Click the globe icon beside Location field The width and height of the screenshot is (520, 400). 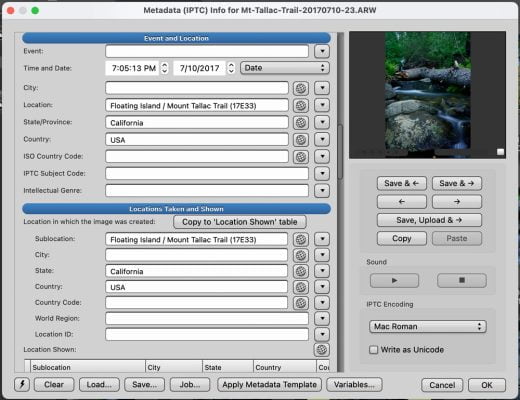click(301, 106)
